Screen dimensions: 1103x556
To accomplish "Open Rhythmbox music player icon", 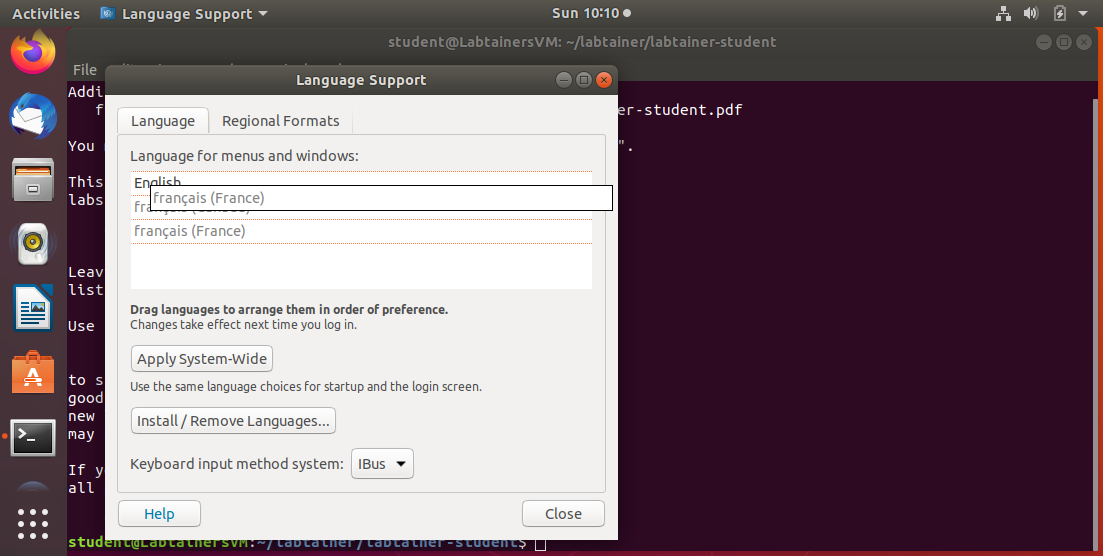I will point(33,243).
